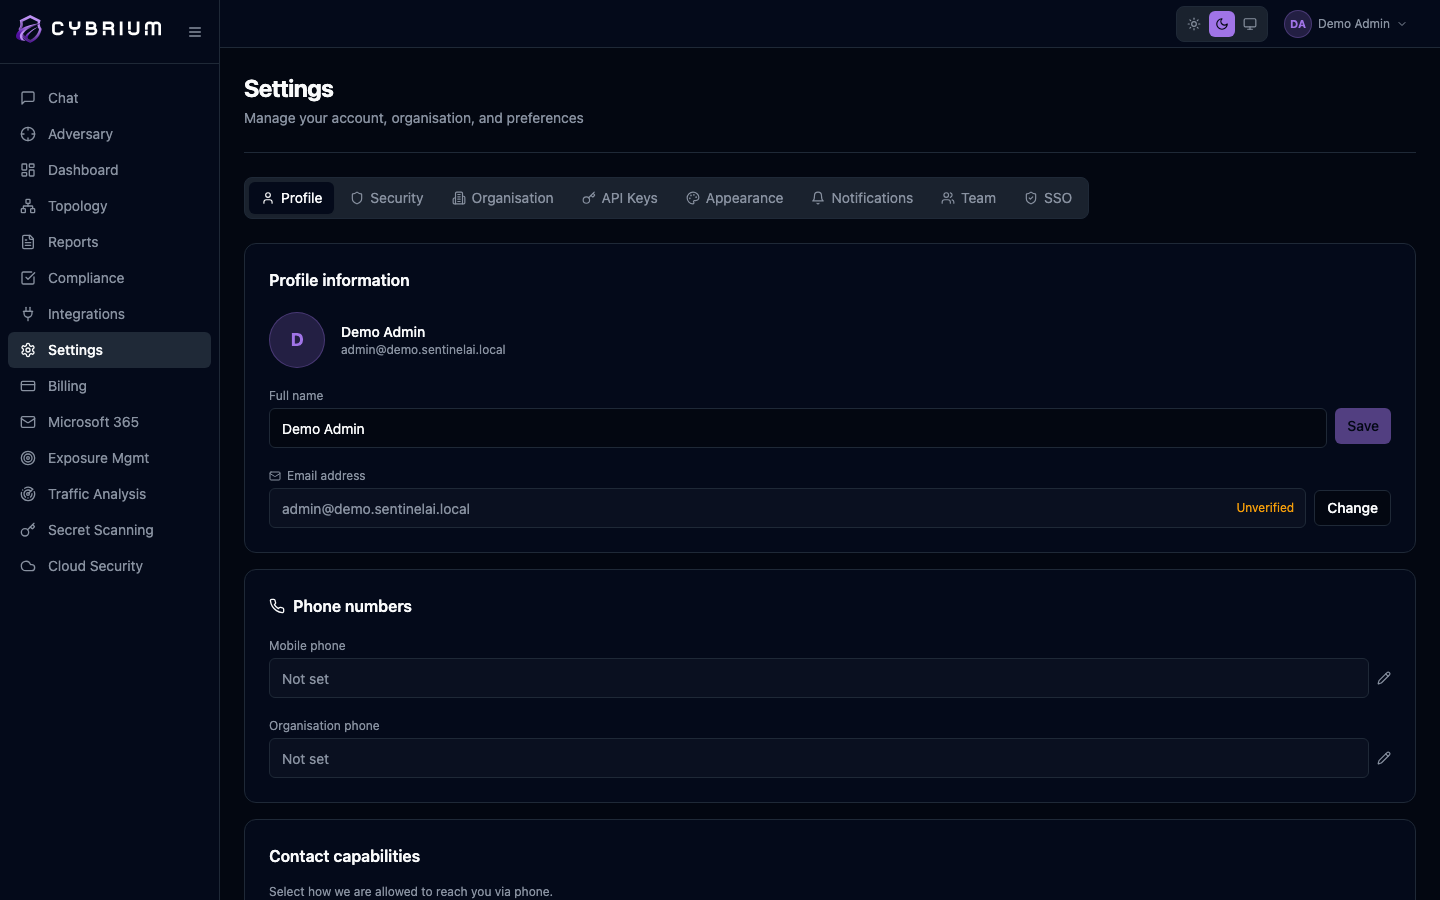Click the Exposure Mgmt target icon

(x=28, y=458)
